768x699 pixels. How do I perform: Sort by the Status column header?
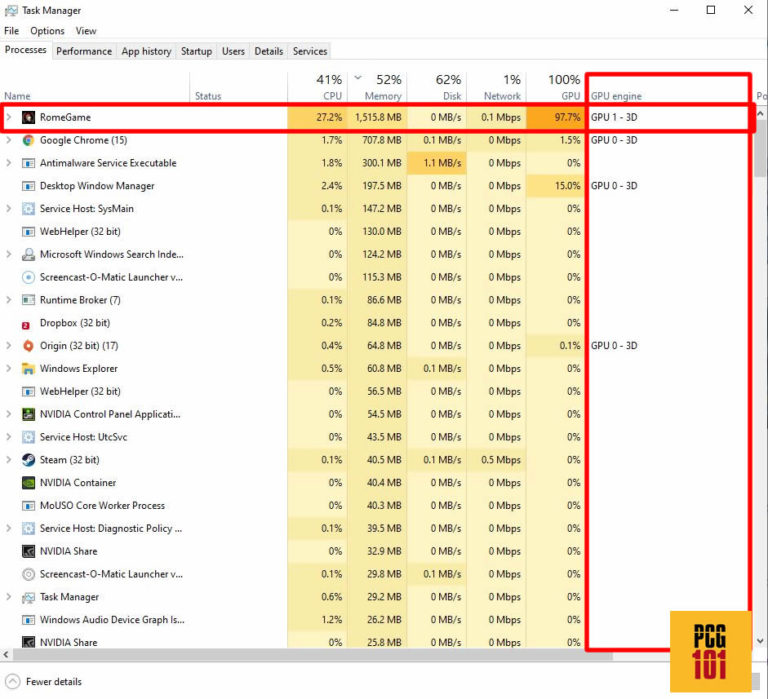coord(239,87)
